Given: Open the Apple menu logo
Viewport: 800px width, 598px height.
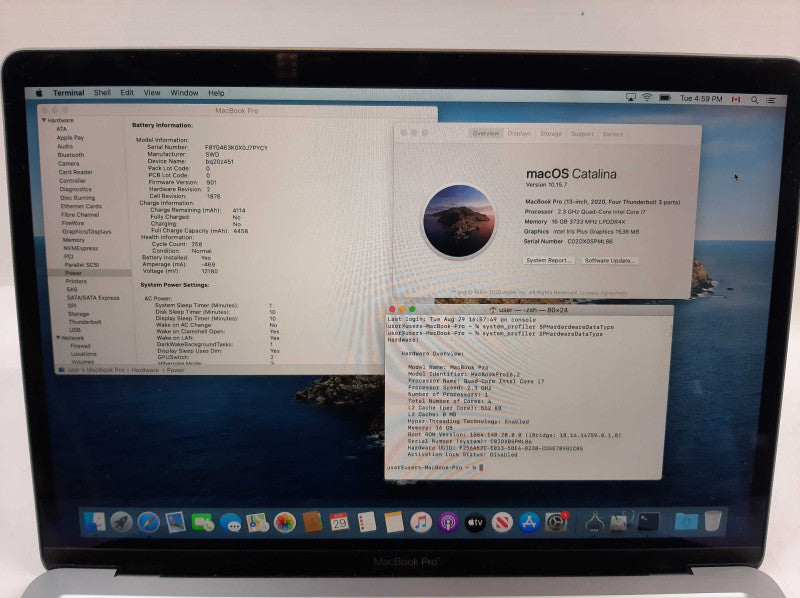Looking at the screenshot, I should pos(39,93).
